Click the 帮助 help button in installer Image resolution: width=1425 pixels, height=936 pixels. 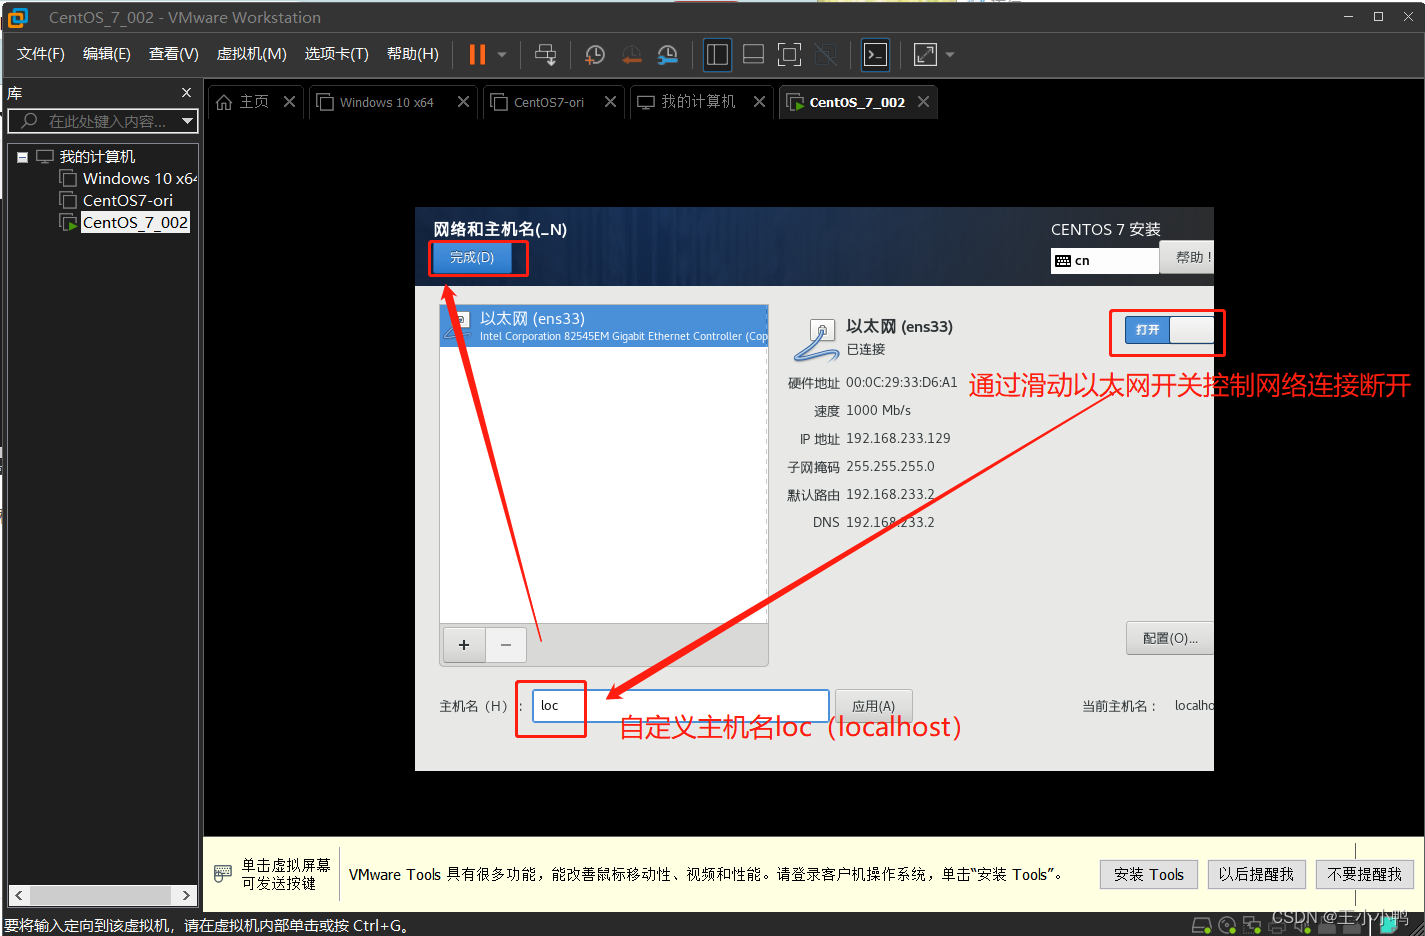coord(1189,257)
